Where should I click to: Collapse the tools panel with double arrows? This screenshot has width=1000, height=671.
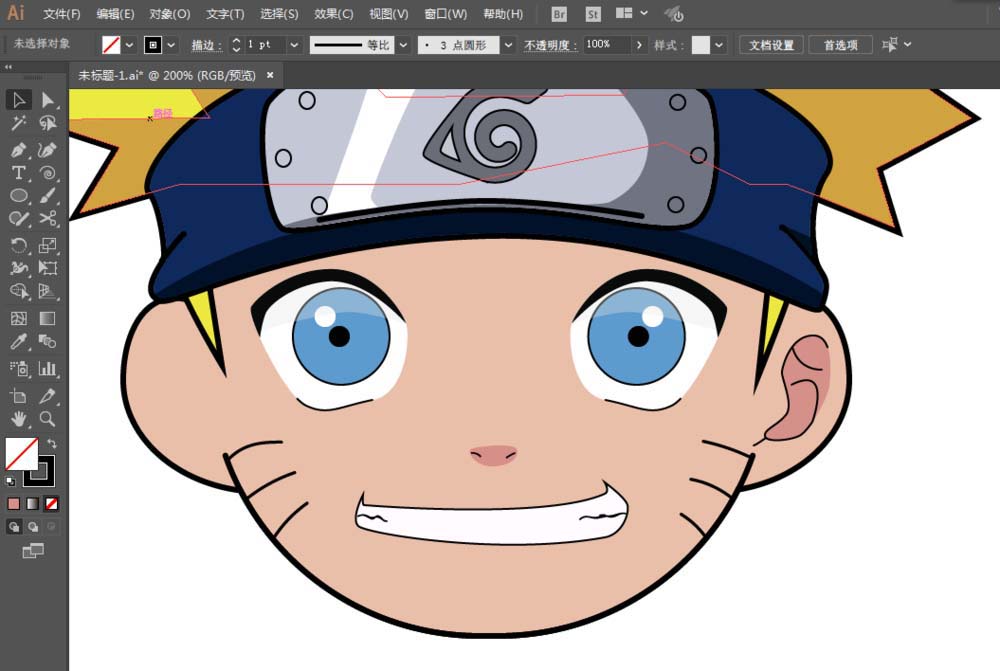click(8, 67)
